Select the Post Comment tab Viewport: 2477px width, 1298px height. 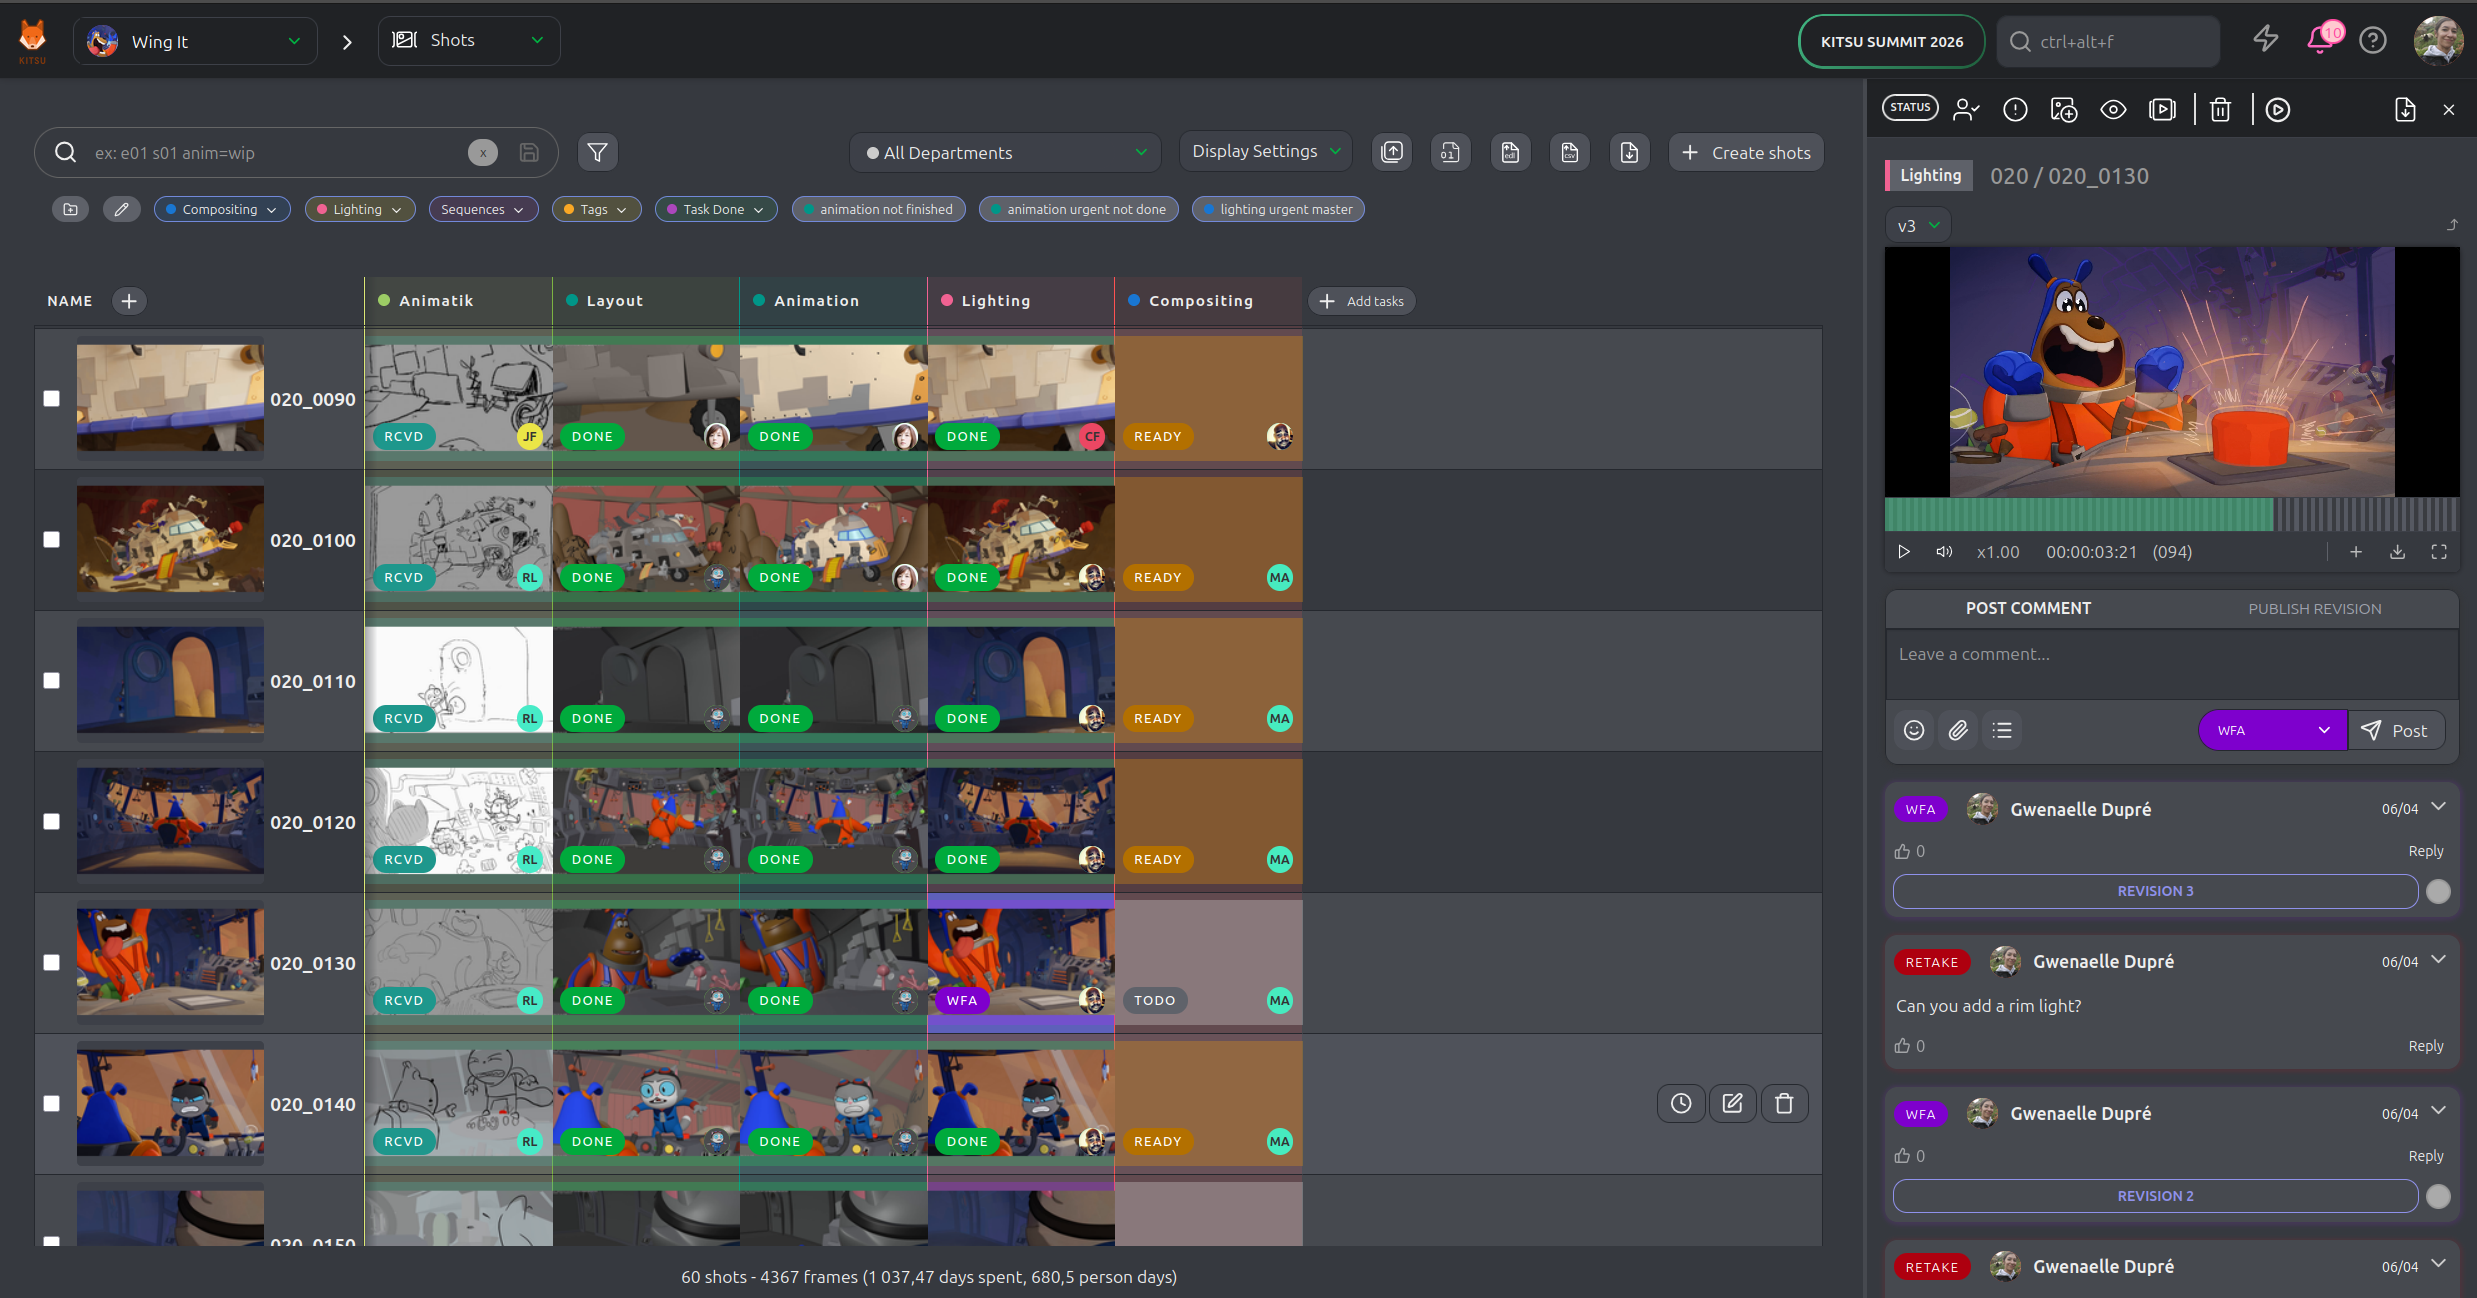(x=2028, y=608)
